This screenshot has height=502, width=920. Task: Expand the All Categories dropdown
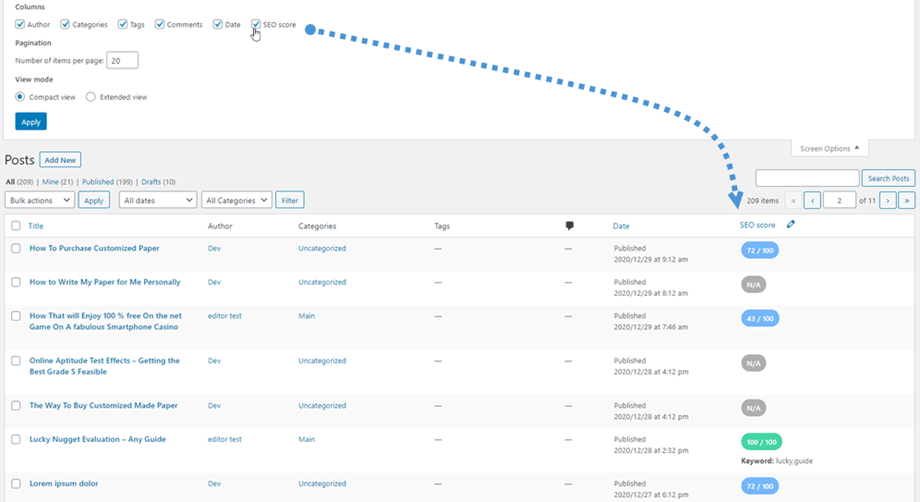[x=237, y=200]
